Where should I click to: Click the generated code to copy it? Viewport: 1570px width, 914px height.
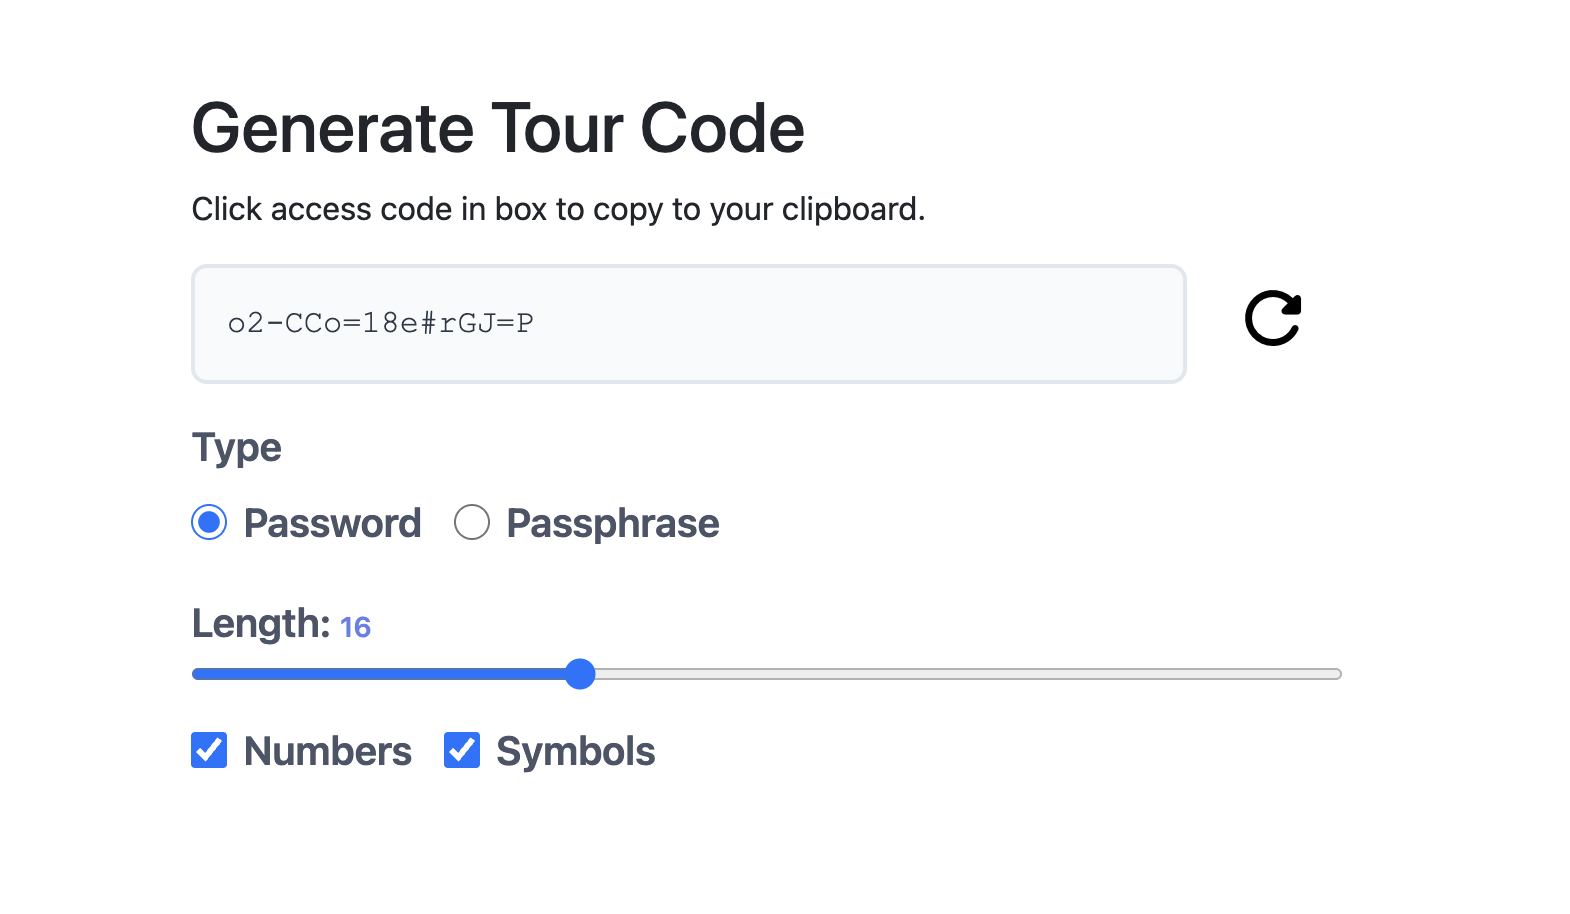[x=380, y=323]
